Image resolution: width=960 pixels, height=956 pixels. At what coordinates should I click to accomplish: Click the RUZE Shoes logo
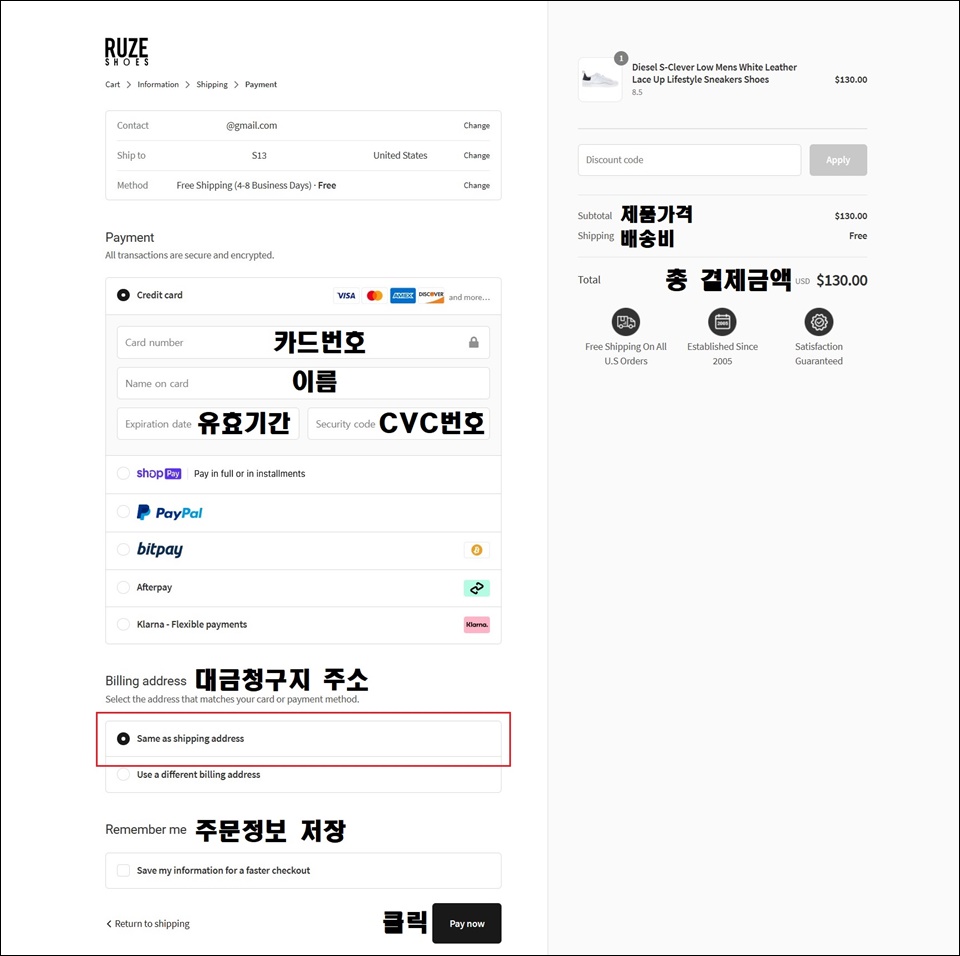(x=127, y=51)
